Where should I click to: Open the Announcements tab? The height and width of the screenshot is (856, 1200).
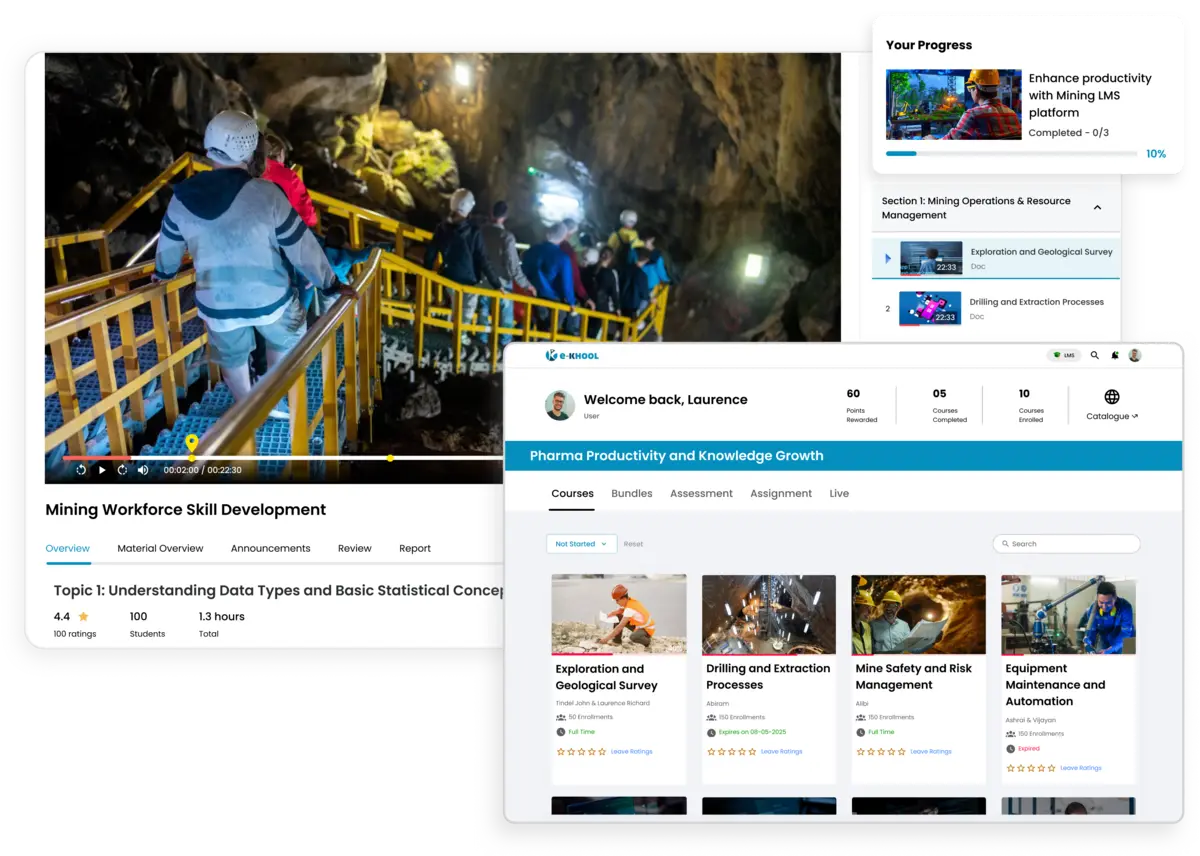pos(270,548)
